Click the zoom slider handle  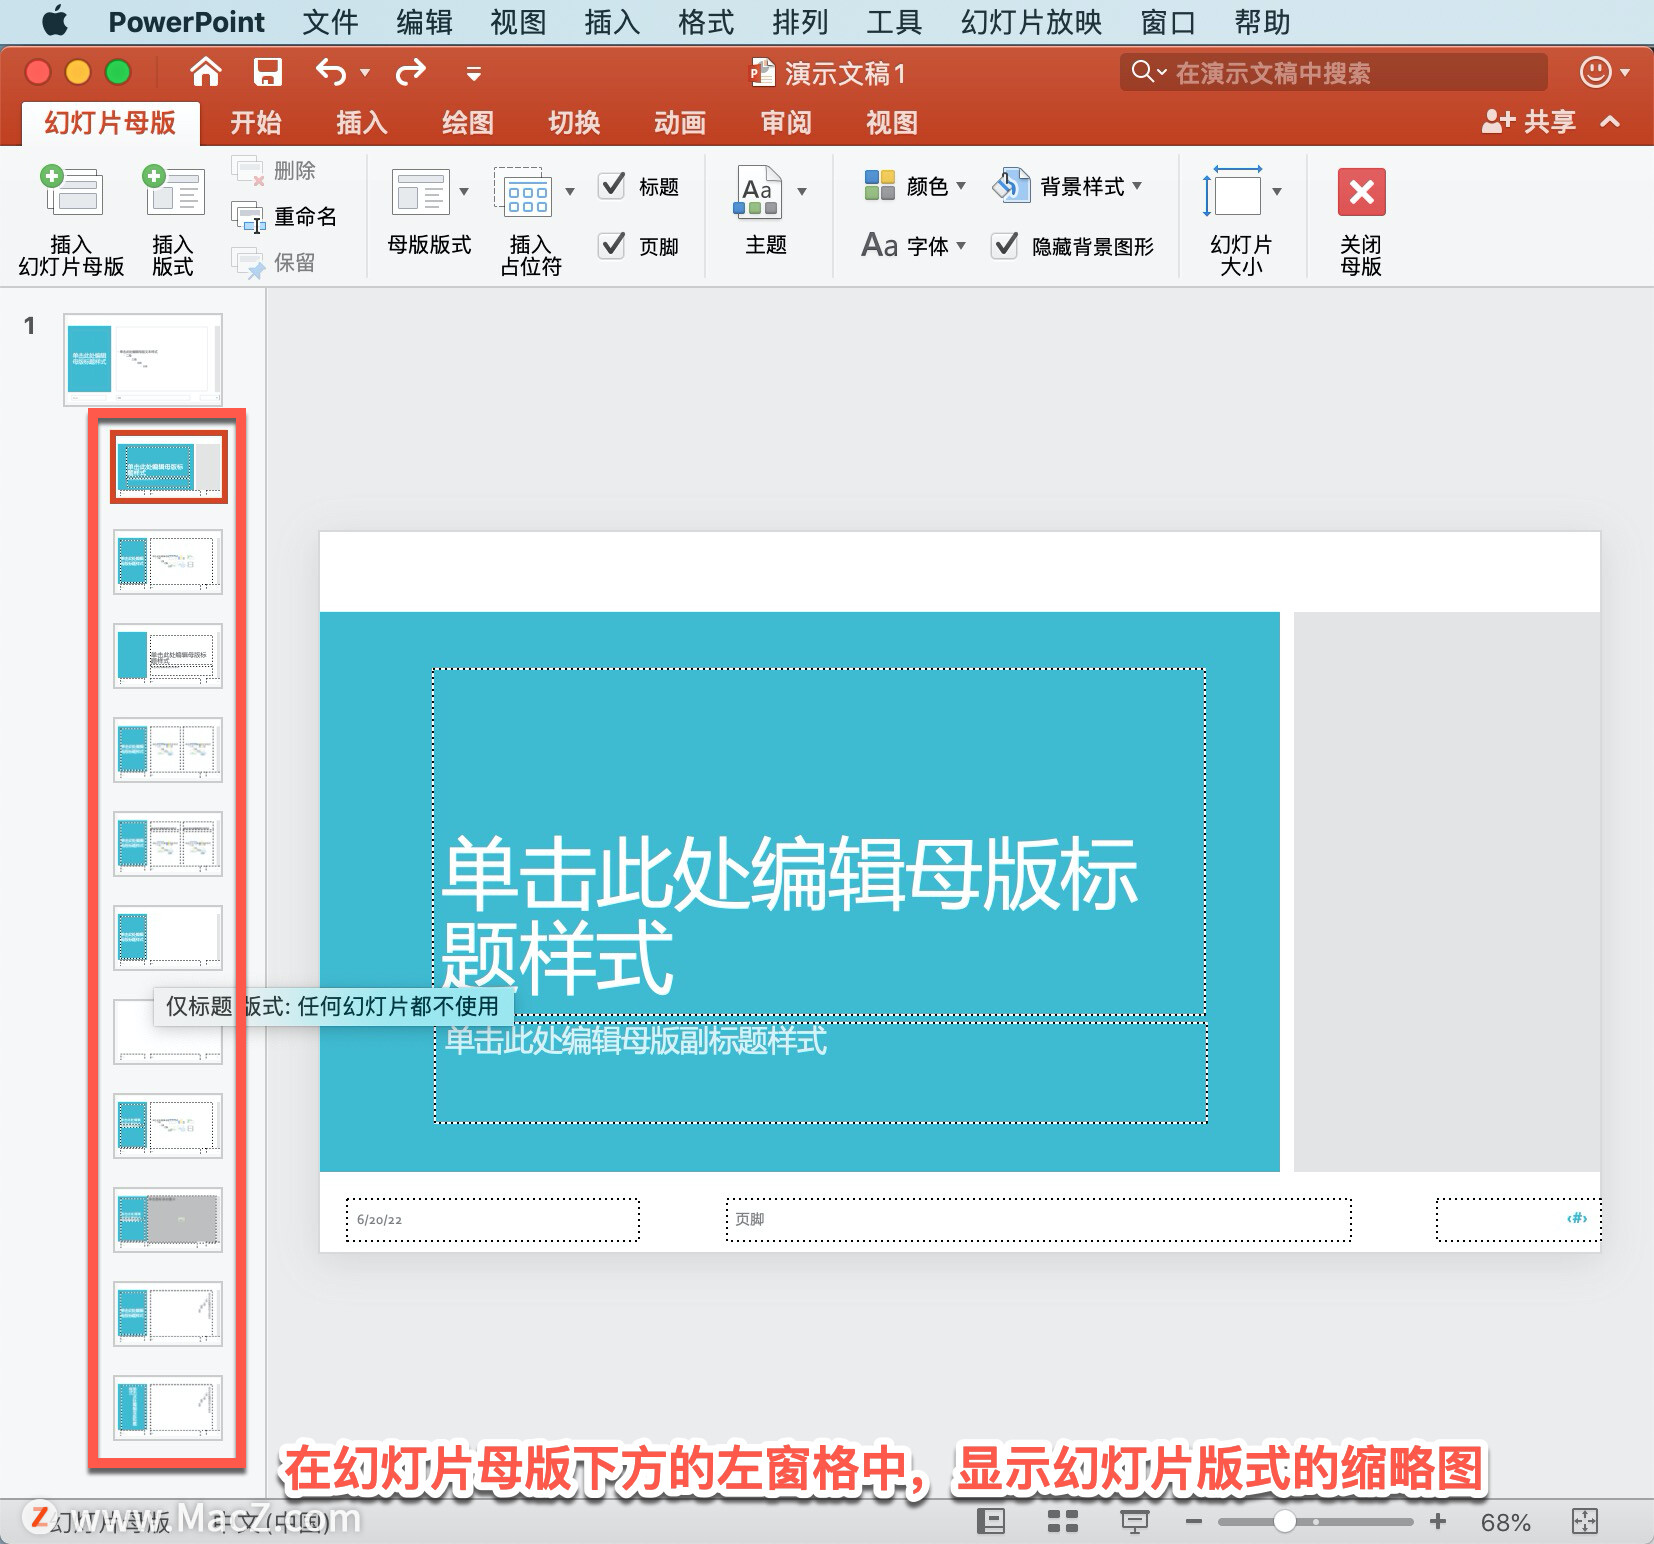pyautogui.click(x=1285, y=1521)
